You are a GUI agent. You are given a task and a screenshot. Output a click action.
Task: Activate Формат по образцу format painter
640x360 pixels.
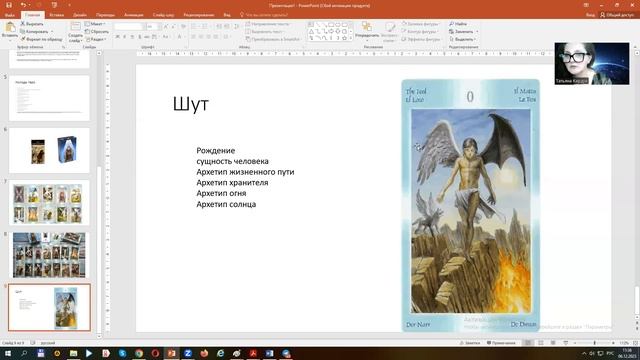click(41, 39)
